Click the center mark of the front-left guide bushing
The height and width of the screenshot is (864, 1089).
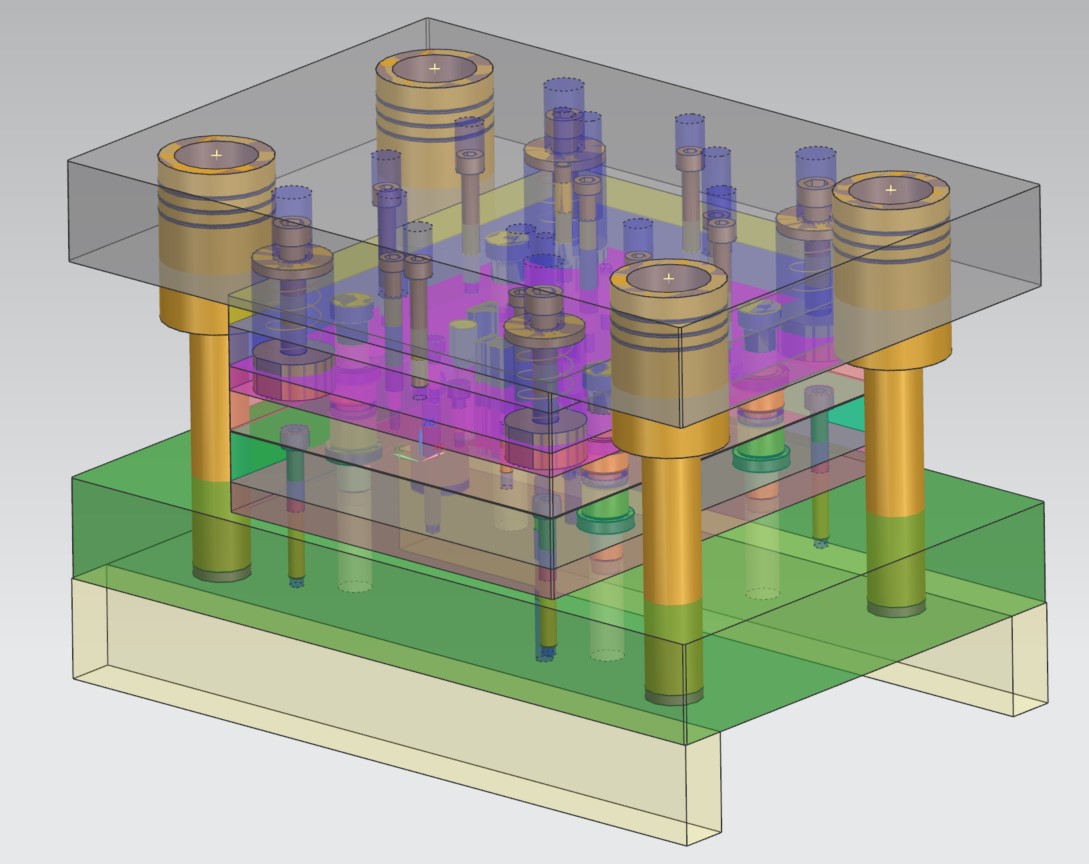tap(216, 155)
